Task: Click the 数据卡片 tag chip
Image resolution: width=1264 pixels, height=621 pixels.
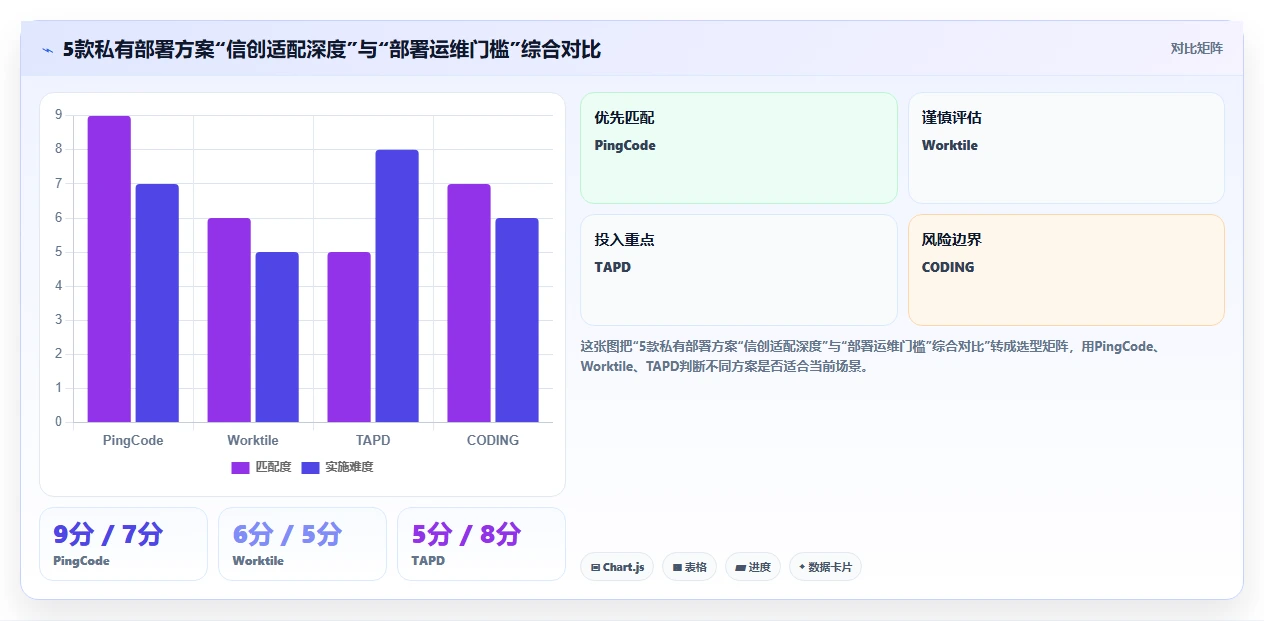Action: click(x=825, y=567)
